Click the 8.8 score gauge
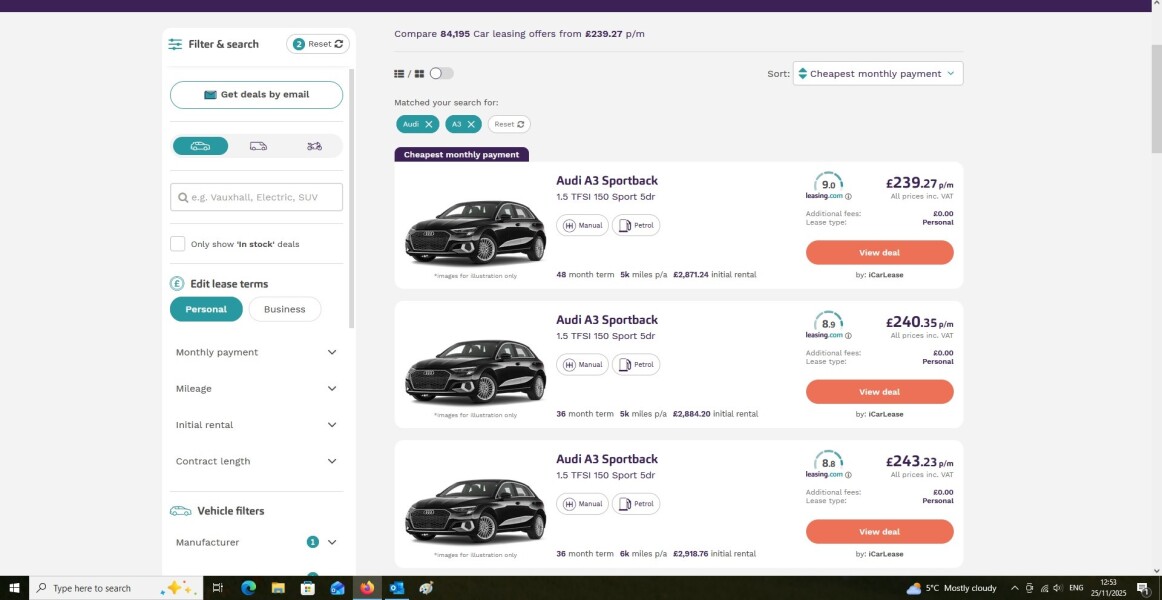 [829, 461]
